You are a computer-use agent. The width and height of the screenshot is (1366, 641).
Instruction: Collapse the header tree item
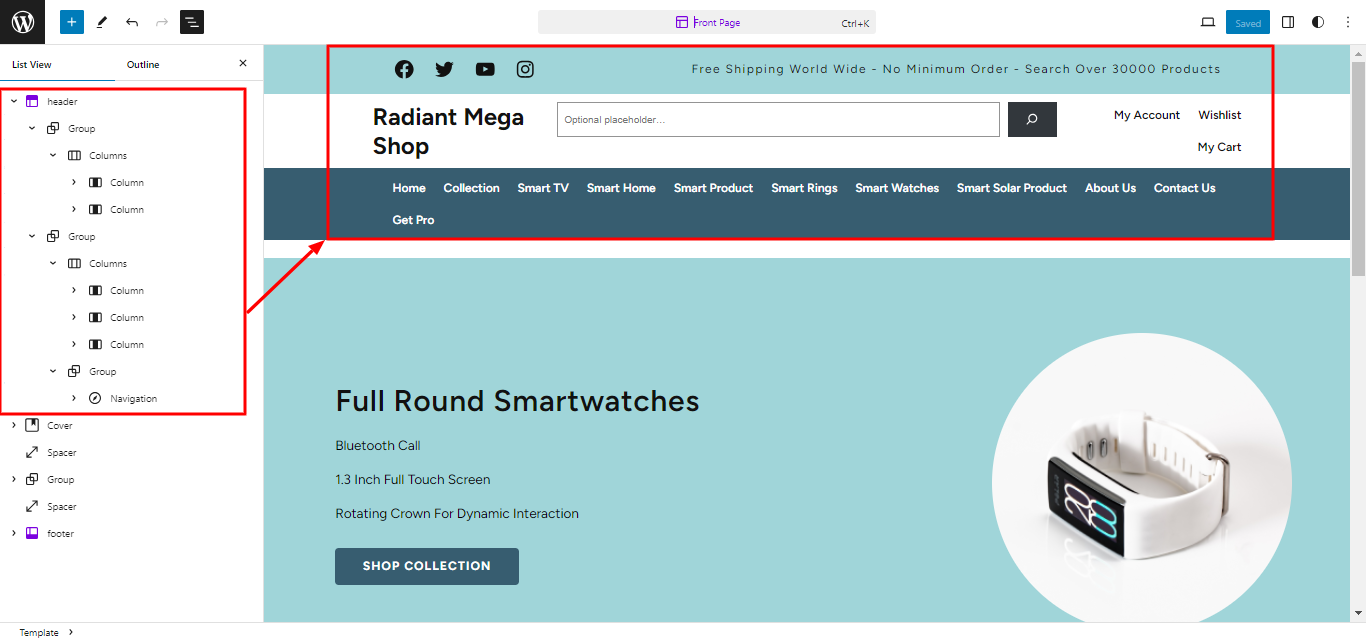tap(14, 101)
